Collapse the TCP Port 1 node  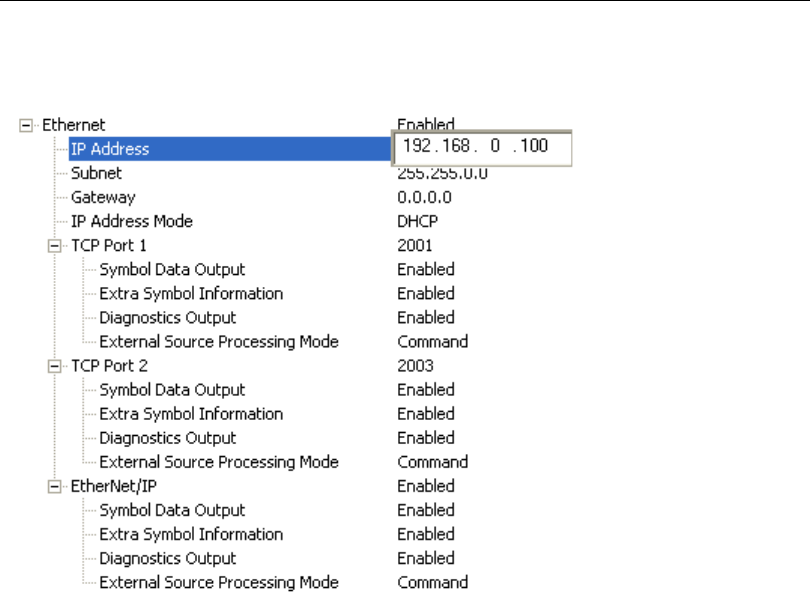pyautogui.click(x=54, y=246)
